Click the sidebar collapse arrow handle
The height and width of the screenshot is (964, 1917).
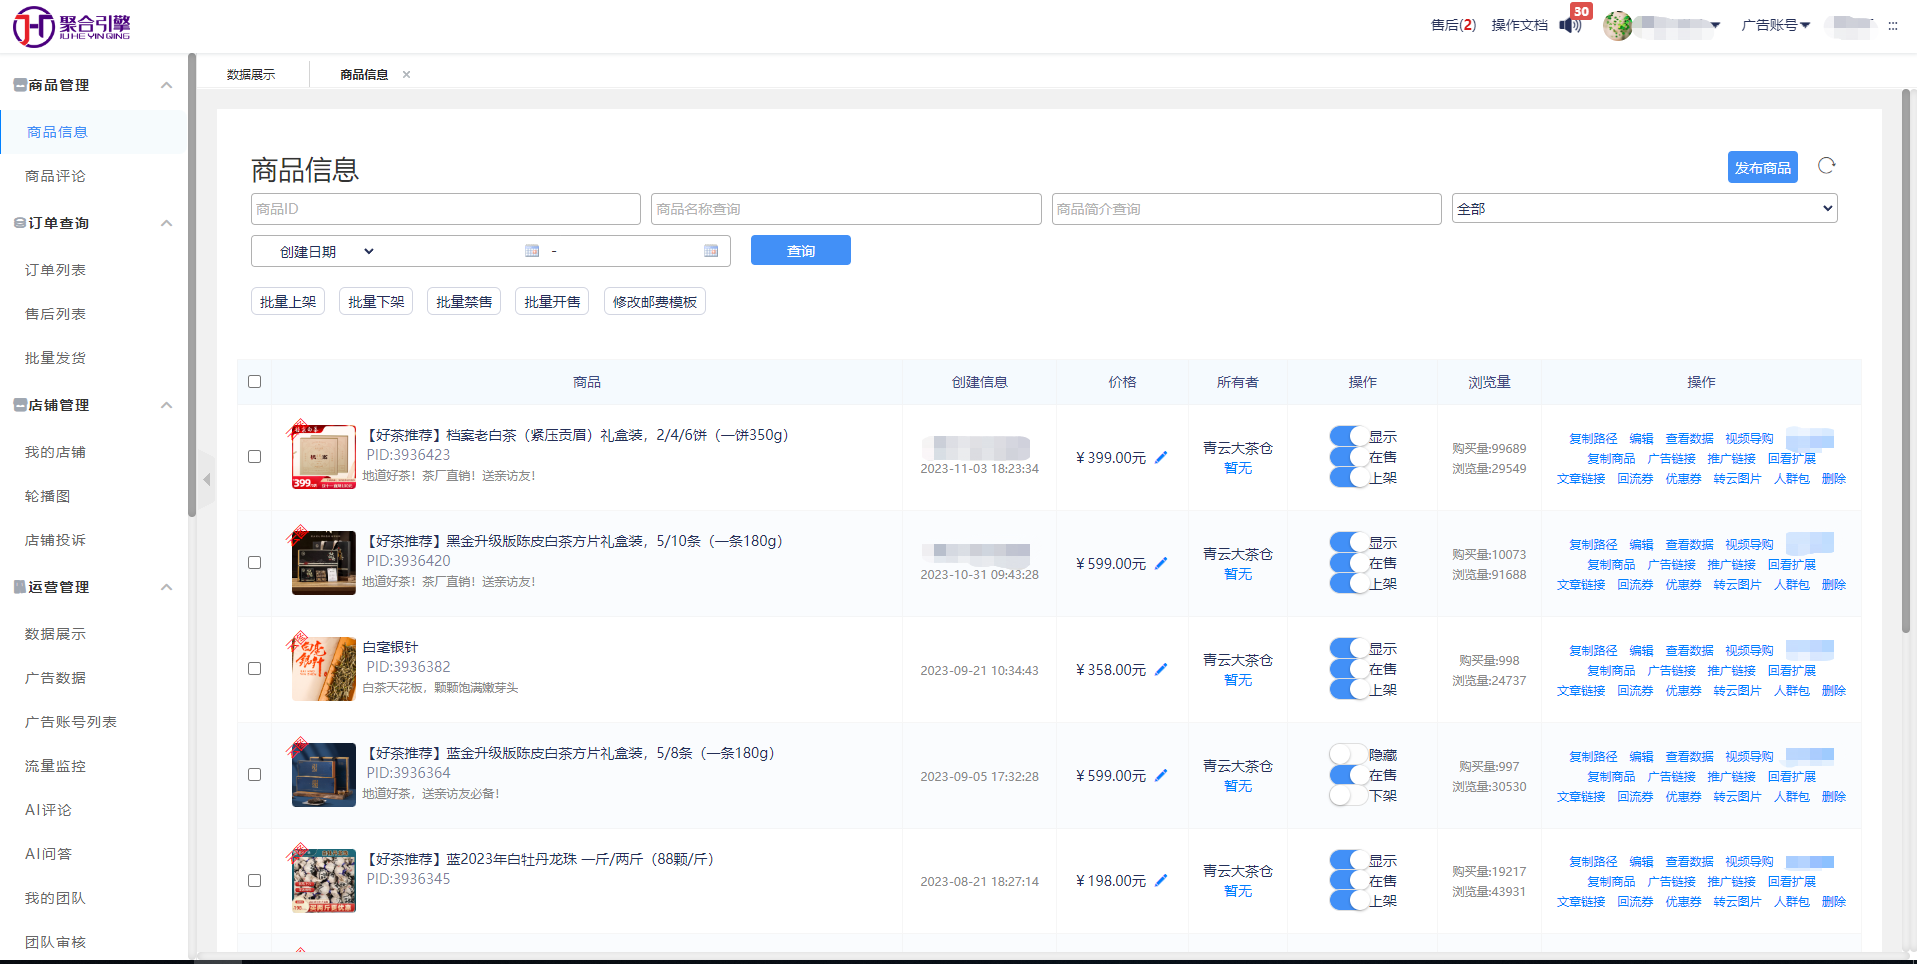pyautogui.click(x=206, y=480)
